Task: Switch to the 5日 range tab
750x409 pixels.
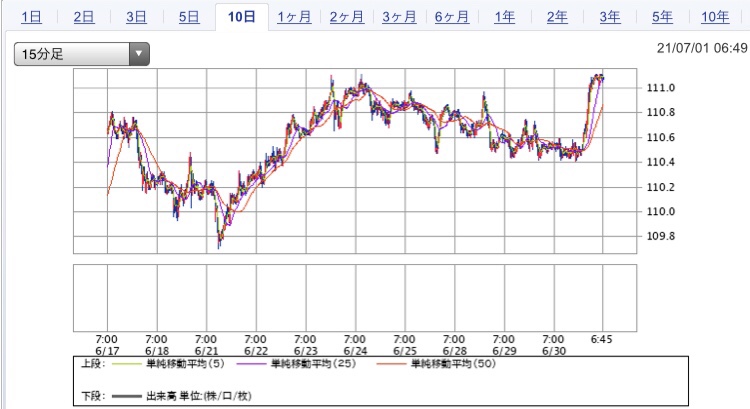Action: [189, 17]
